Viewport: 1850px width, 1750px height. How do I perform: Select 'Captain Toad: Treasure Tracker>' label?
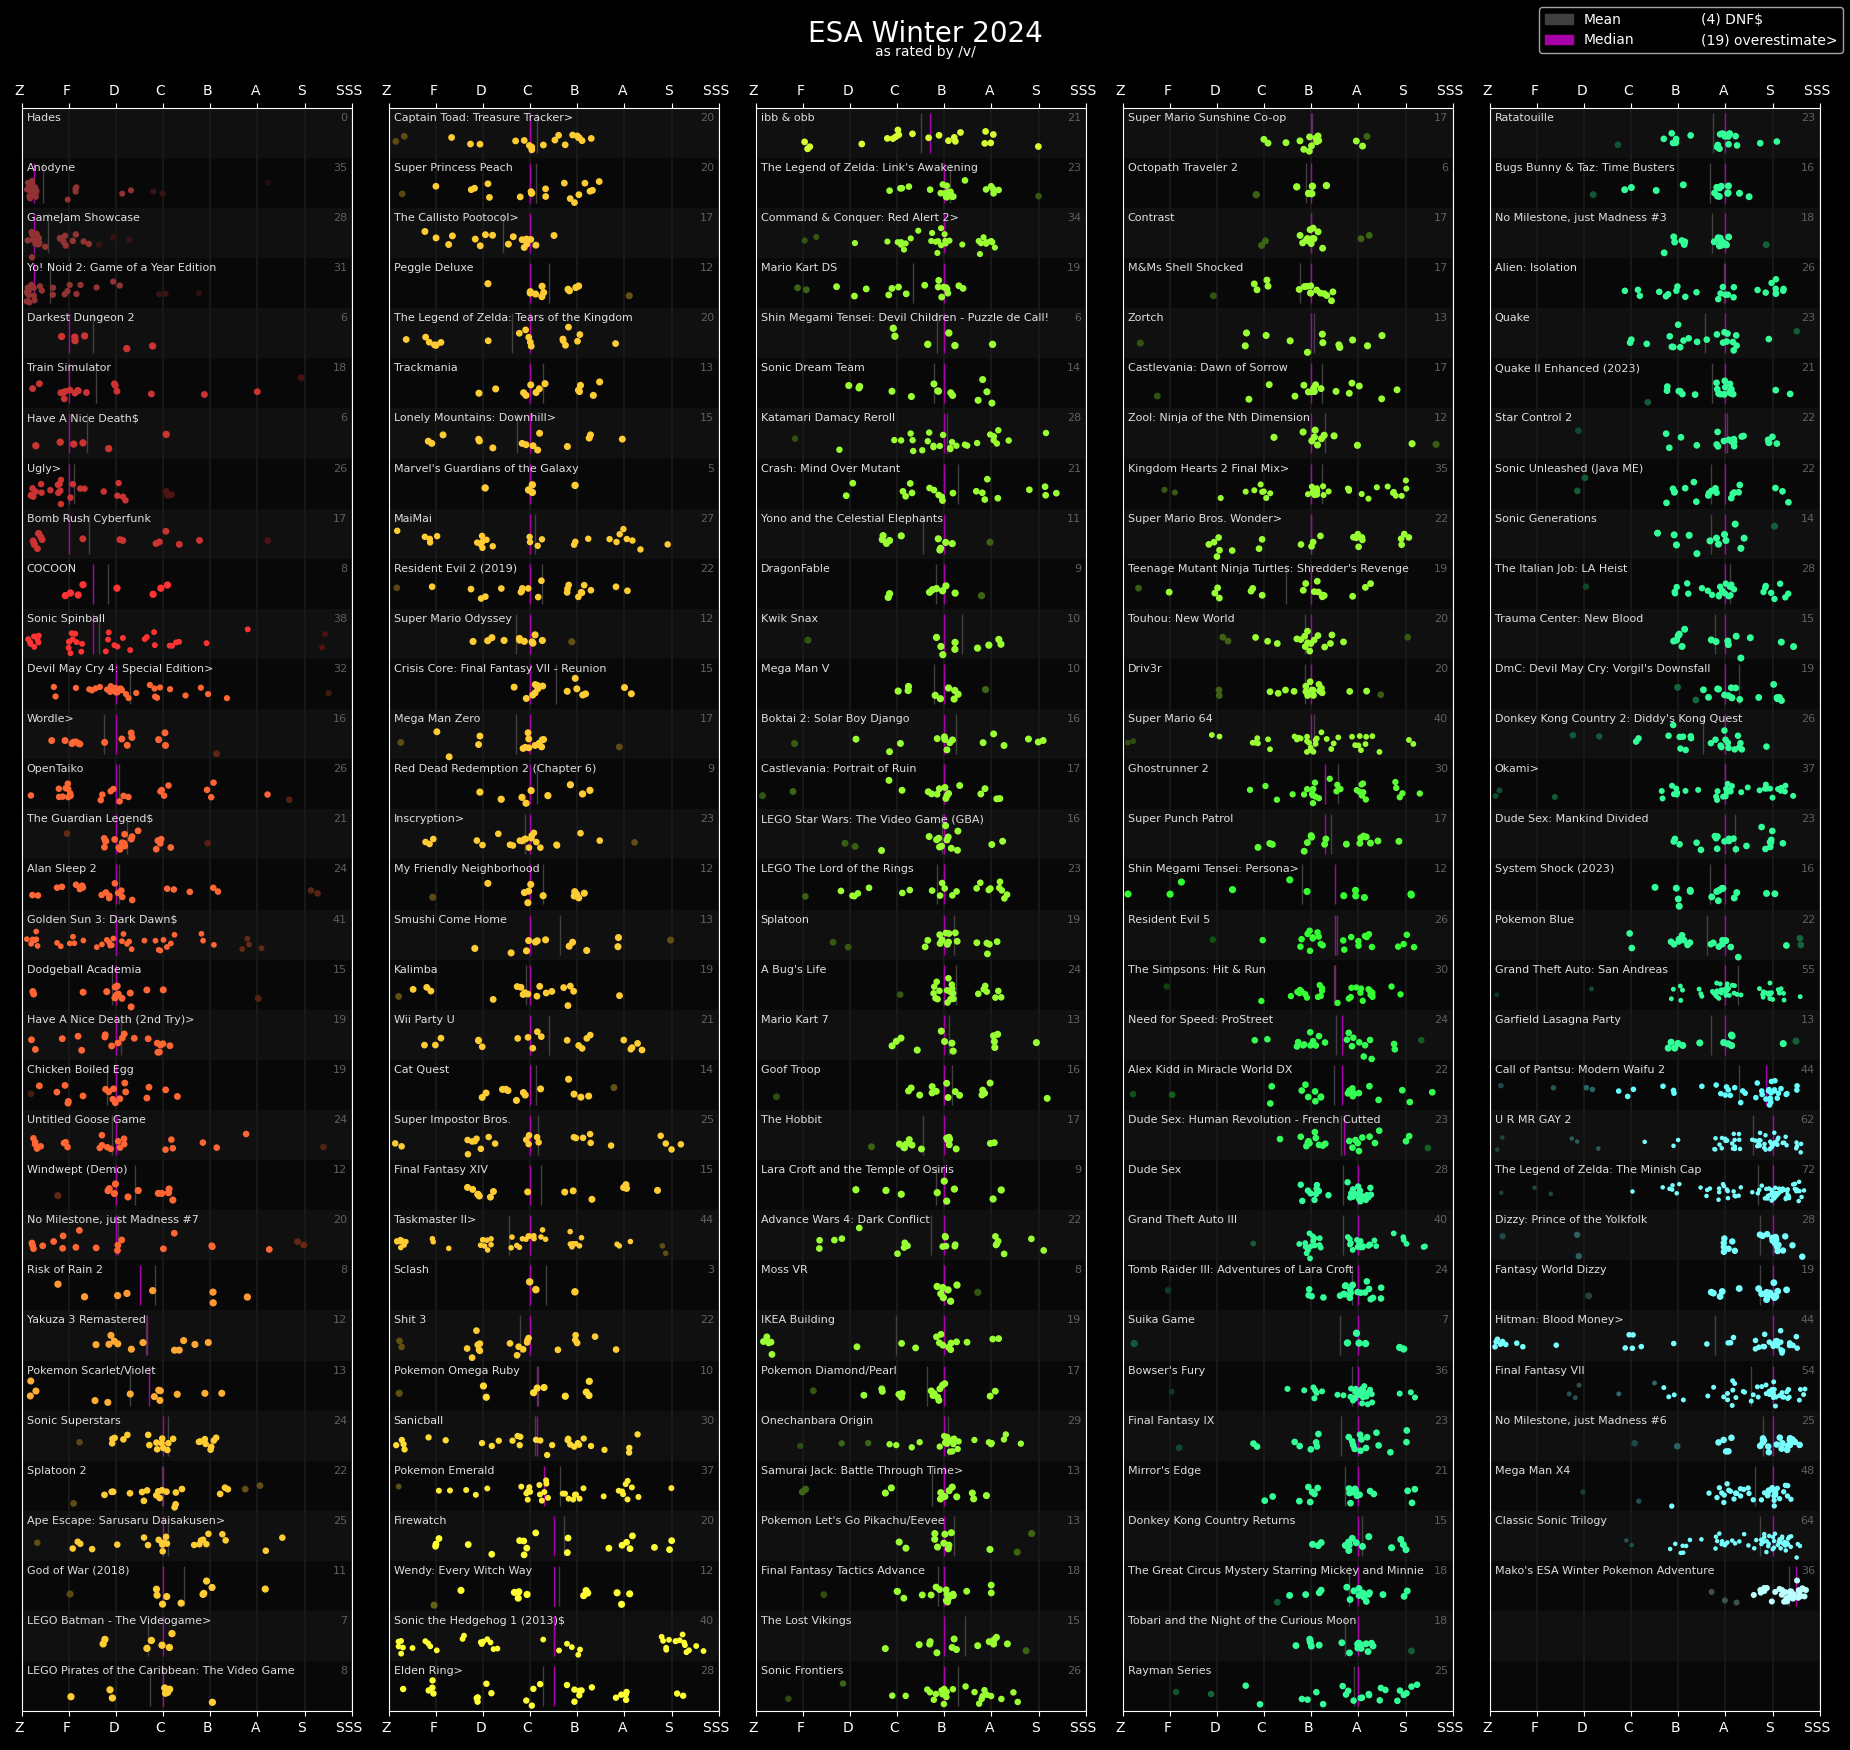click(x=483, y=118)
